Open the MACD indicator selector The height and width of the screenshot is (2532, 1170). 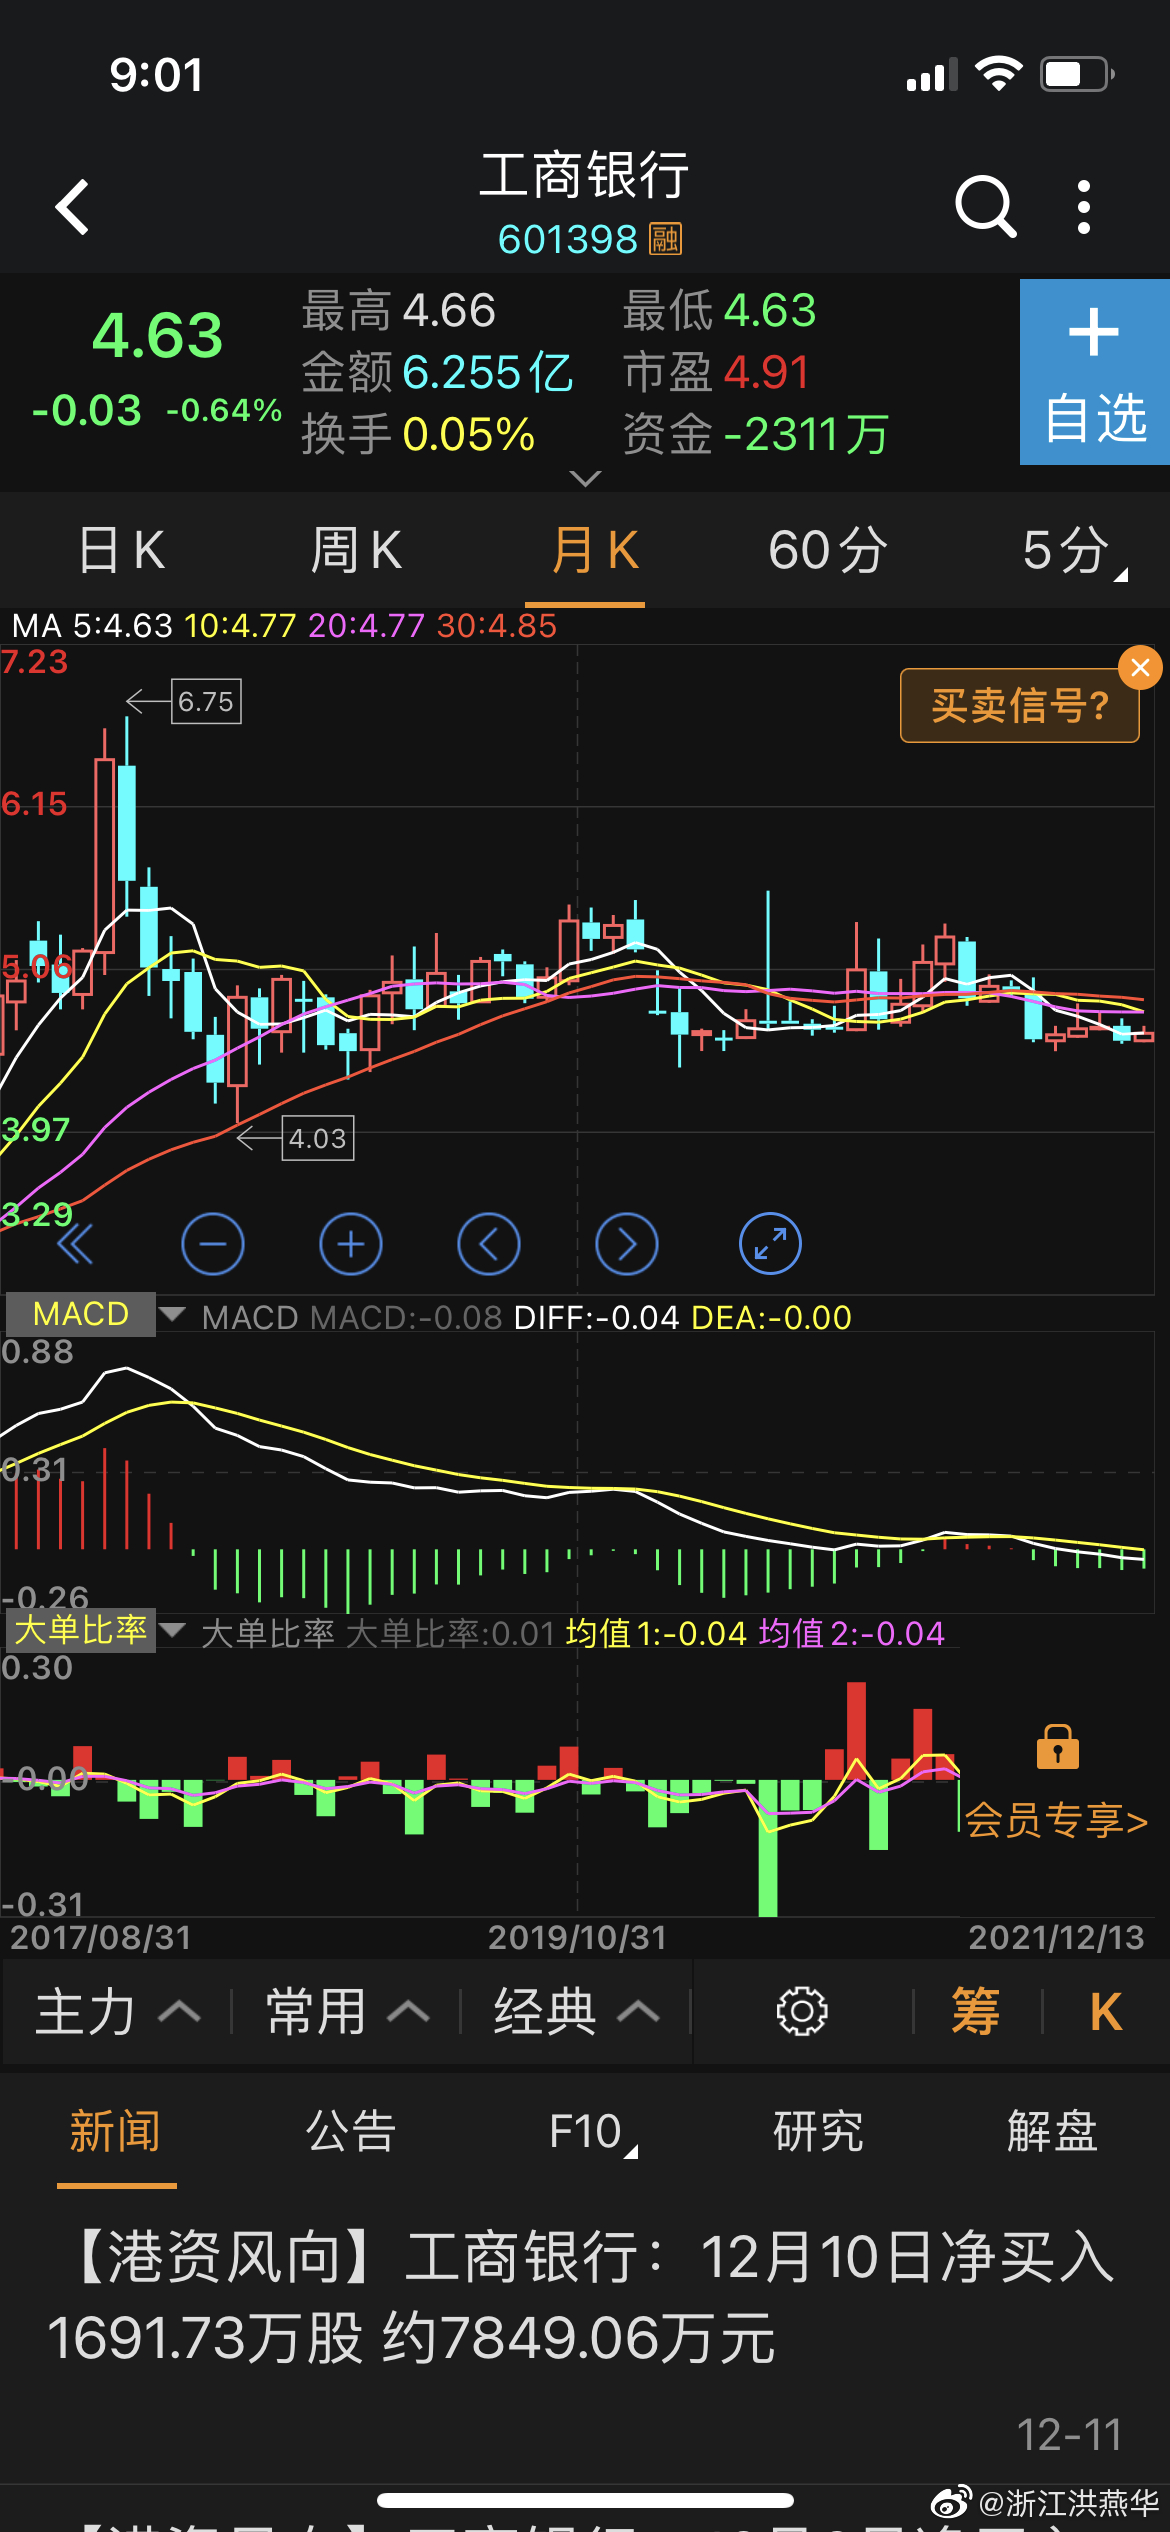click(95, 1314)
